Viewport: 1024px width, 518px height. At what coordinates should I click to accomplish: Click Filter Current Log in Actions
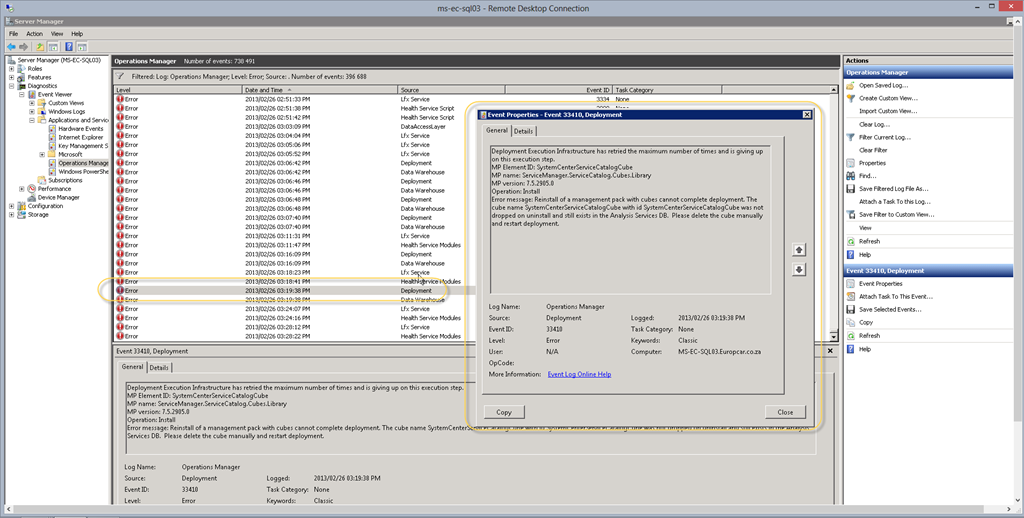[x=884, y=137]
